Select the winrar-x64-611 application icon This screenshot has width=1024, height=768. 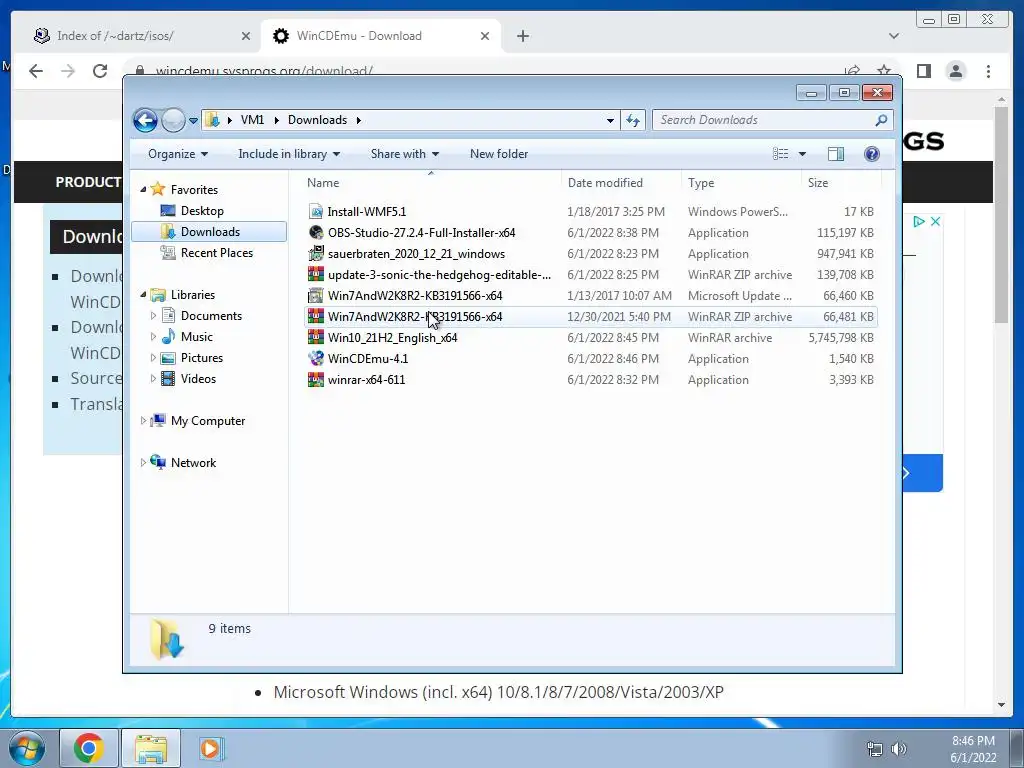tap(315, 379)
